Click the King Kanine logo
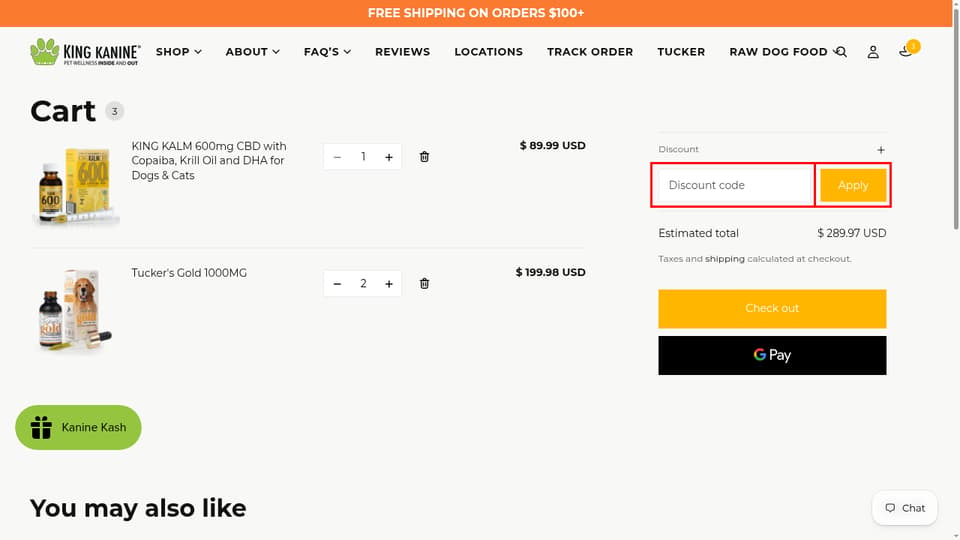960x540 pixels. [85, 52]
